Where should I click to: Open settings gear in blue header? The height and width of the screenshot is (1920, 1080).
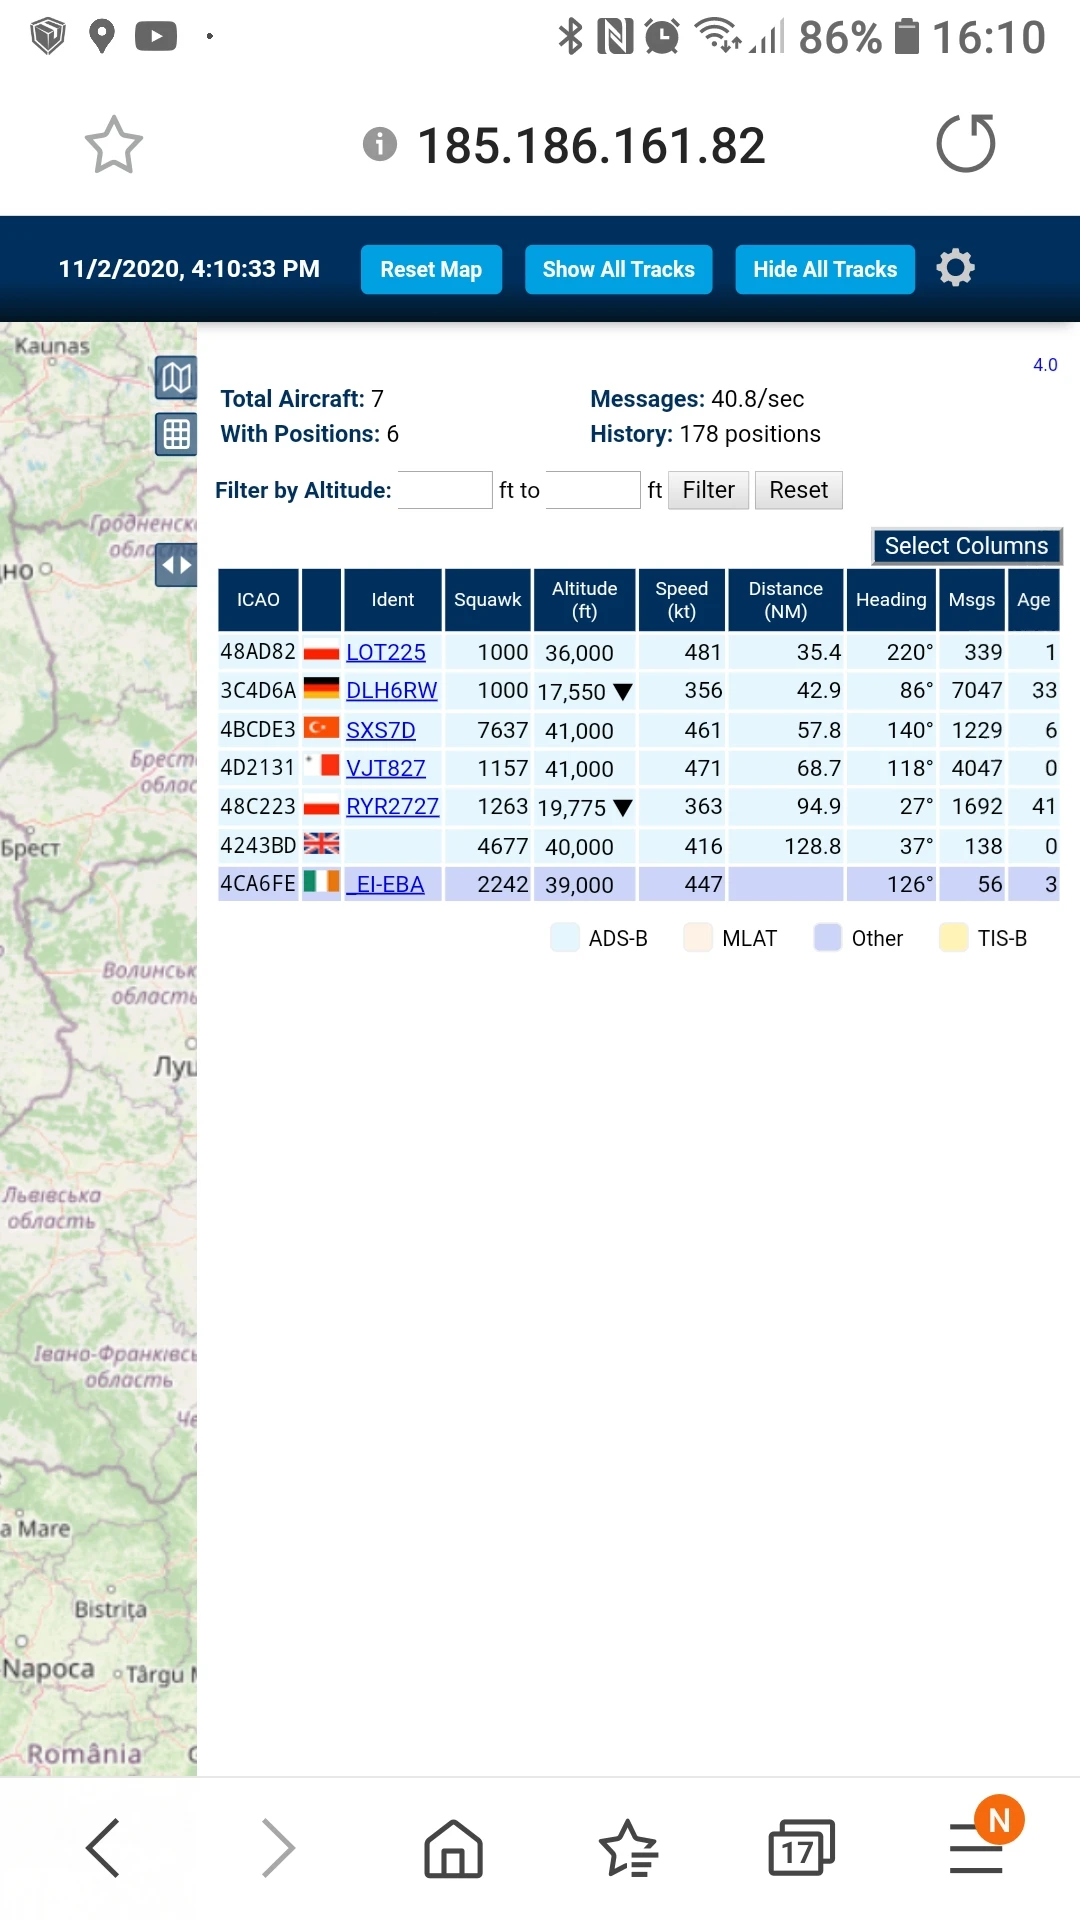click(955, 268)
